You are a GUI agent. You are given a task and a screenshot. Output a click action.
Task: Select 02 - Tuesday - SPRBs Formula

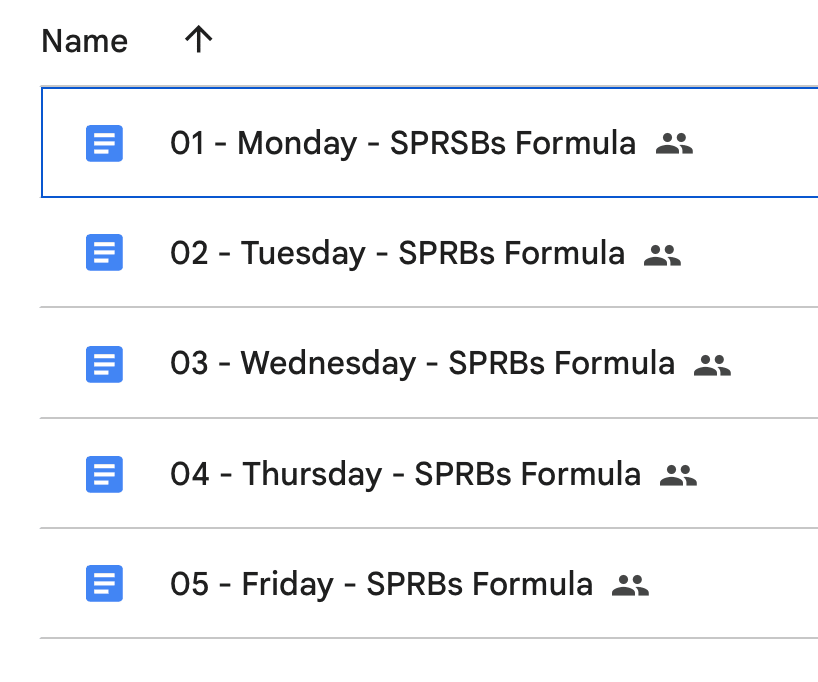[x=398, y=254]
